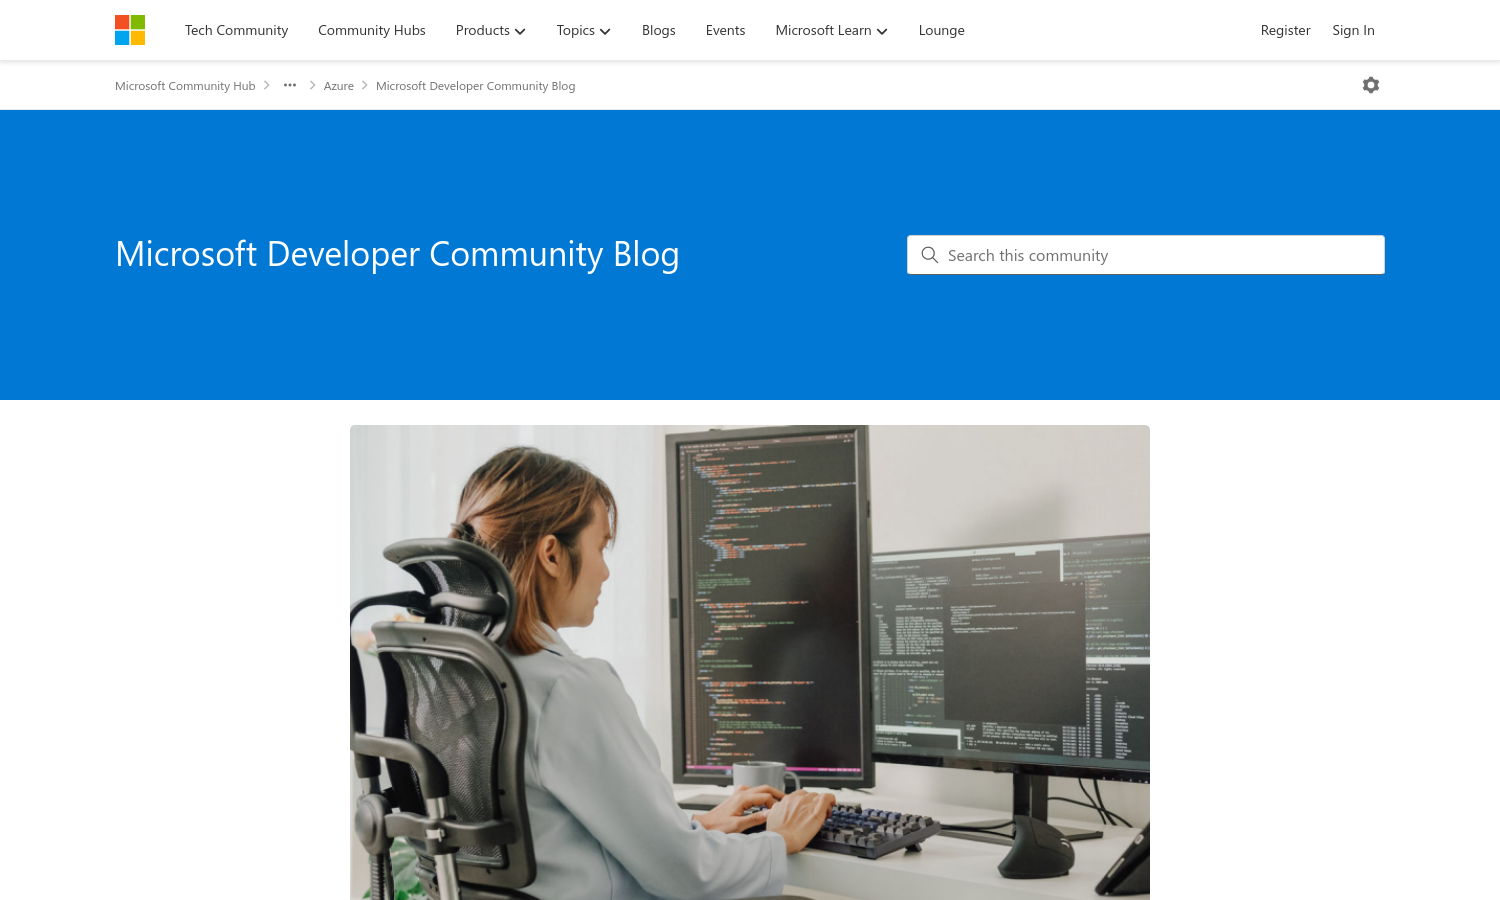Visit the Lounge section

[x=941, y=30]
